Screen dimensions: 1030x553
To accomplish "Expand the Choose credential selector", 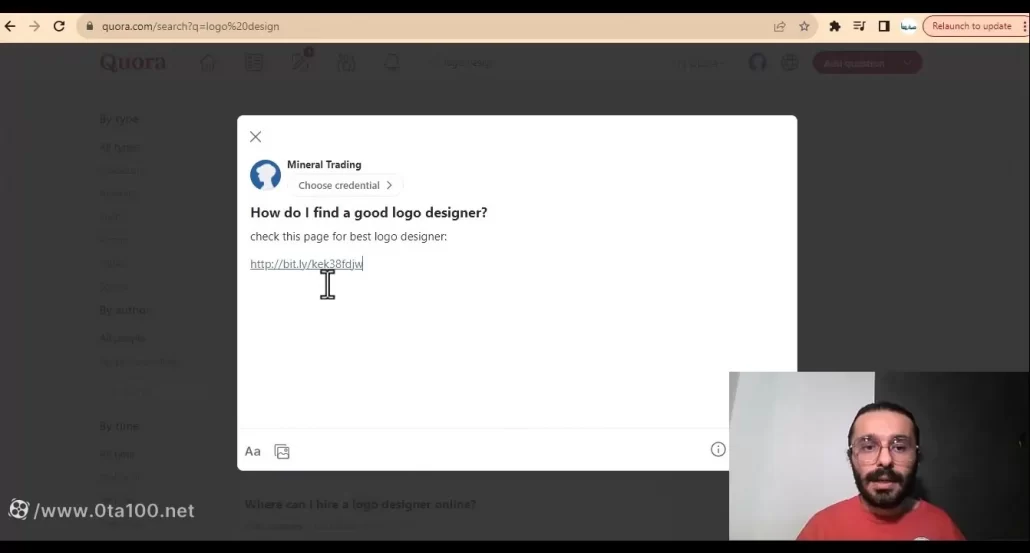I will pyautogui.click(x=345, y=185).
